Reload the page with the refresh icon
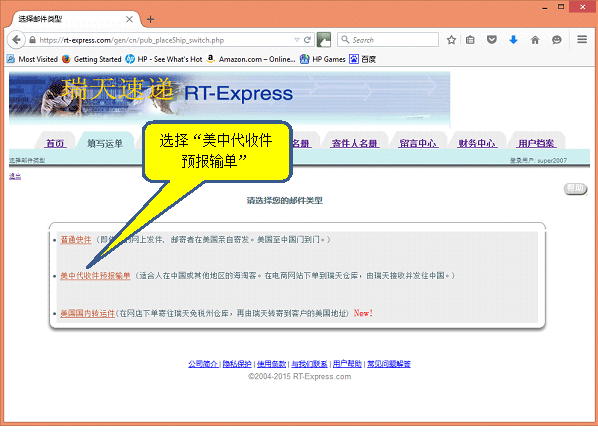Image resolution: width=598 pixels, height=443 pixels. click(x=307, y=40)
